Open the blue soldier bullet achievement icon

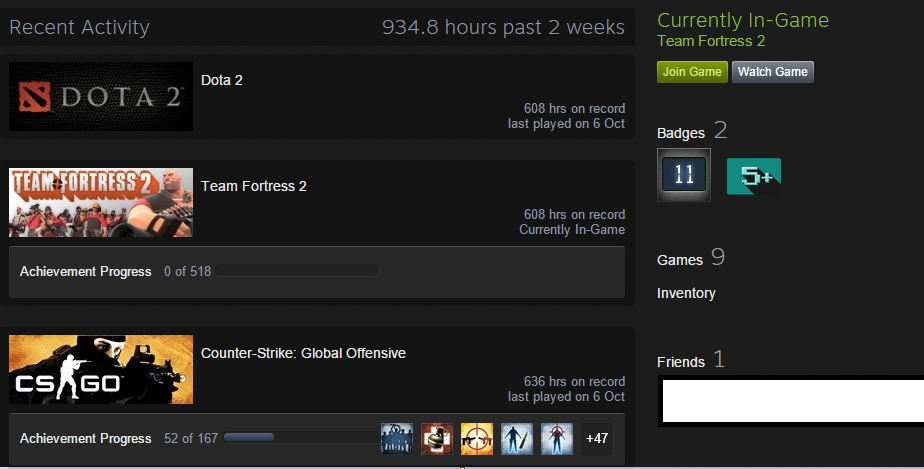517,439
